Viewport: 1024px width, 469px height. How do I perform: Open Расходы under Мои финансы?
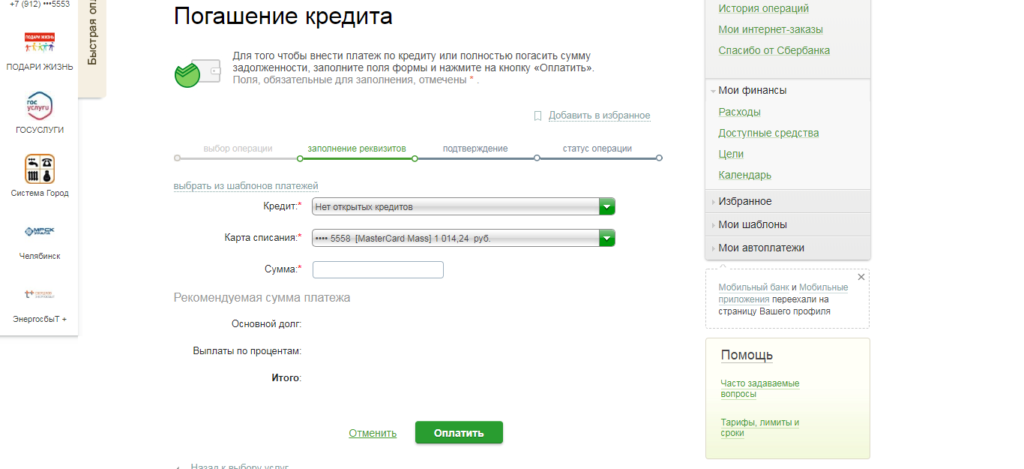739,112
